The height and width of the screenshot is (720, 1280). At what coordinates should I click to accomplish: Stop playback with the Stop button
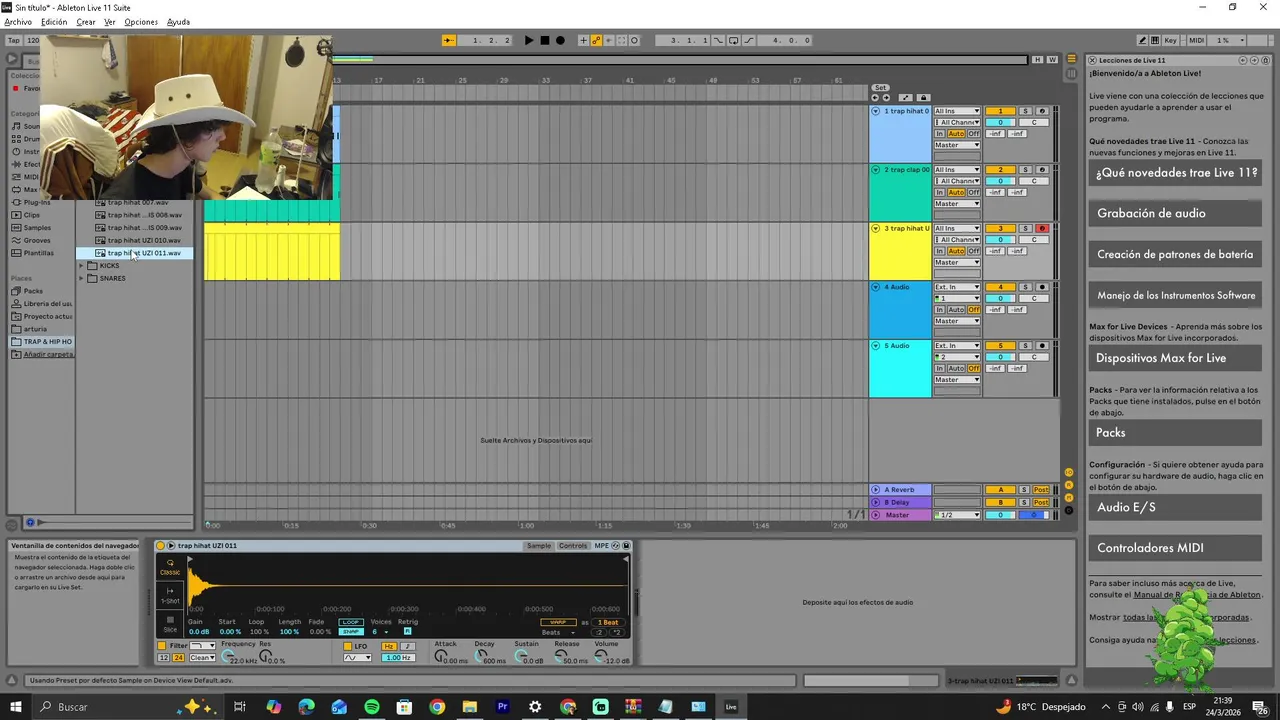tap(544, 40)
